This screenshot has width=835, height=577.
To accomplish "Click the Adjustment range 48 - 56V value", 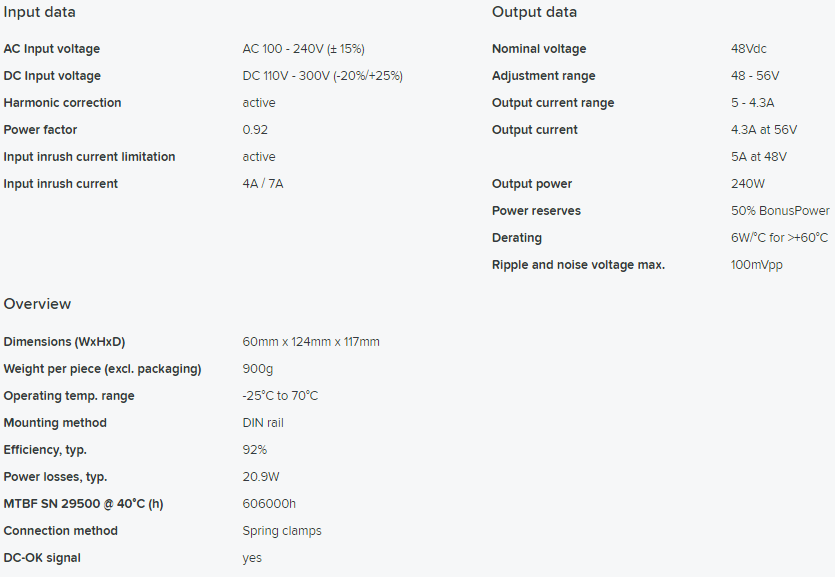I will pyautogui.click(x=755, y=76).
